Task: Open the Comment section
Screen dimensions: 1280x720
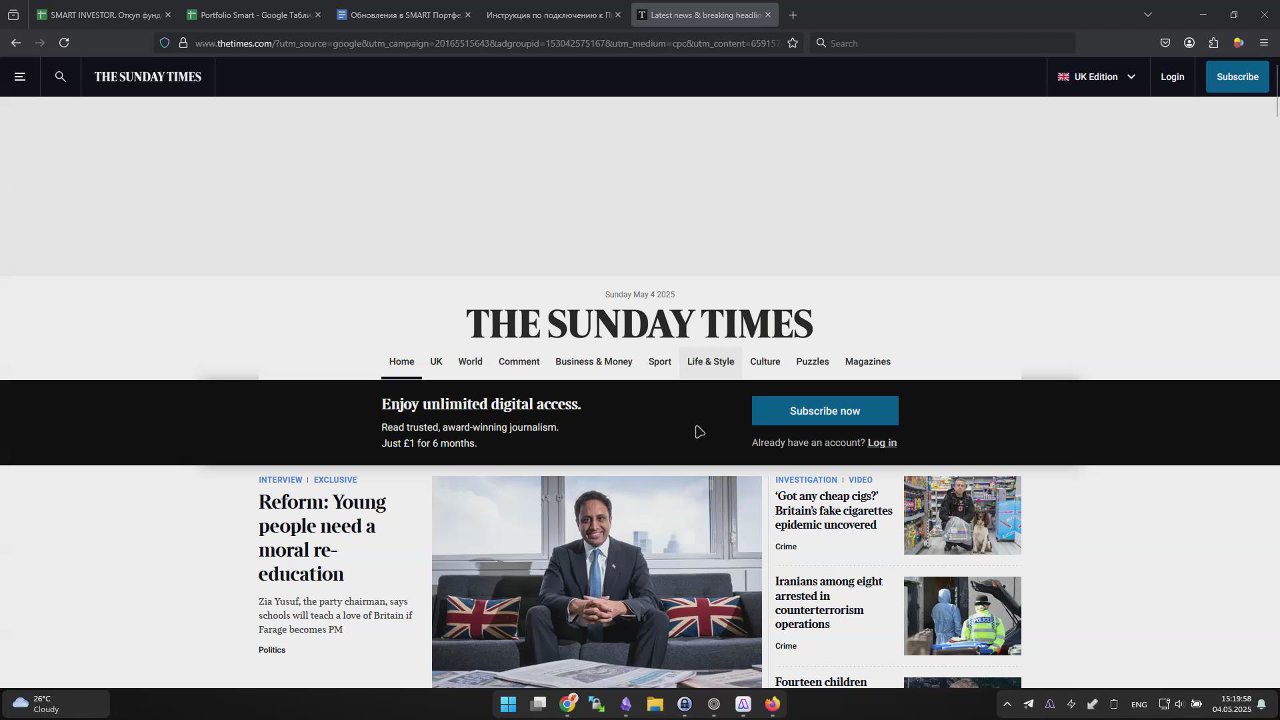Action: 519,362
